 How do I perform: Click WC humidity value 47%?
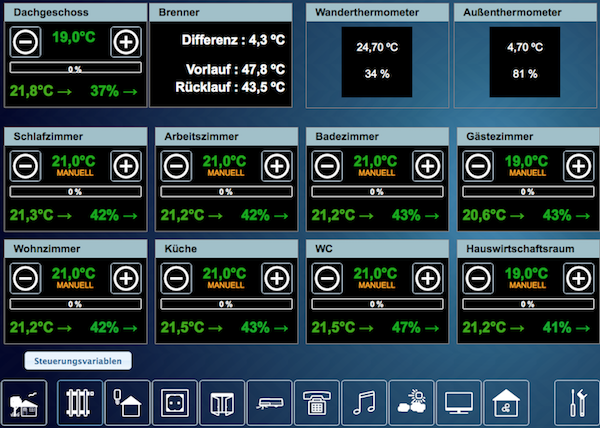(x=406, y=328)
